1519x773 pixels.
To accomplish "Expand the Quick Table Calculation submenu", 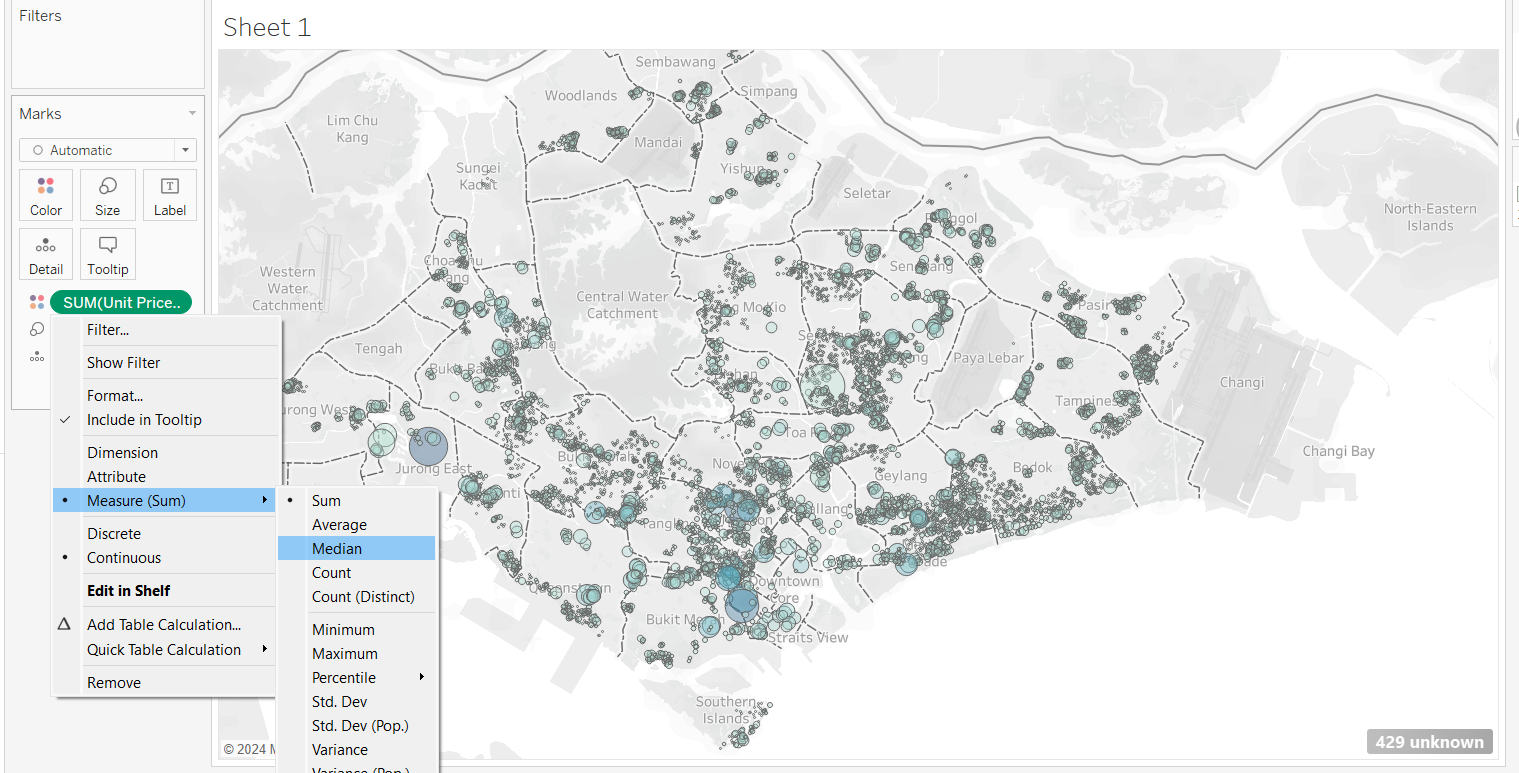I will [164, 650].
